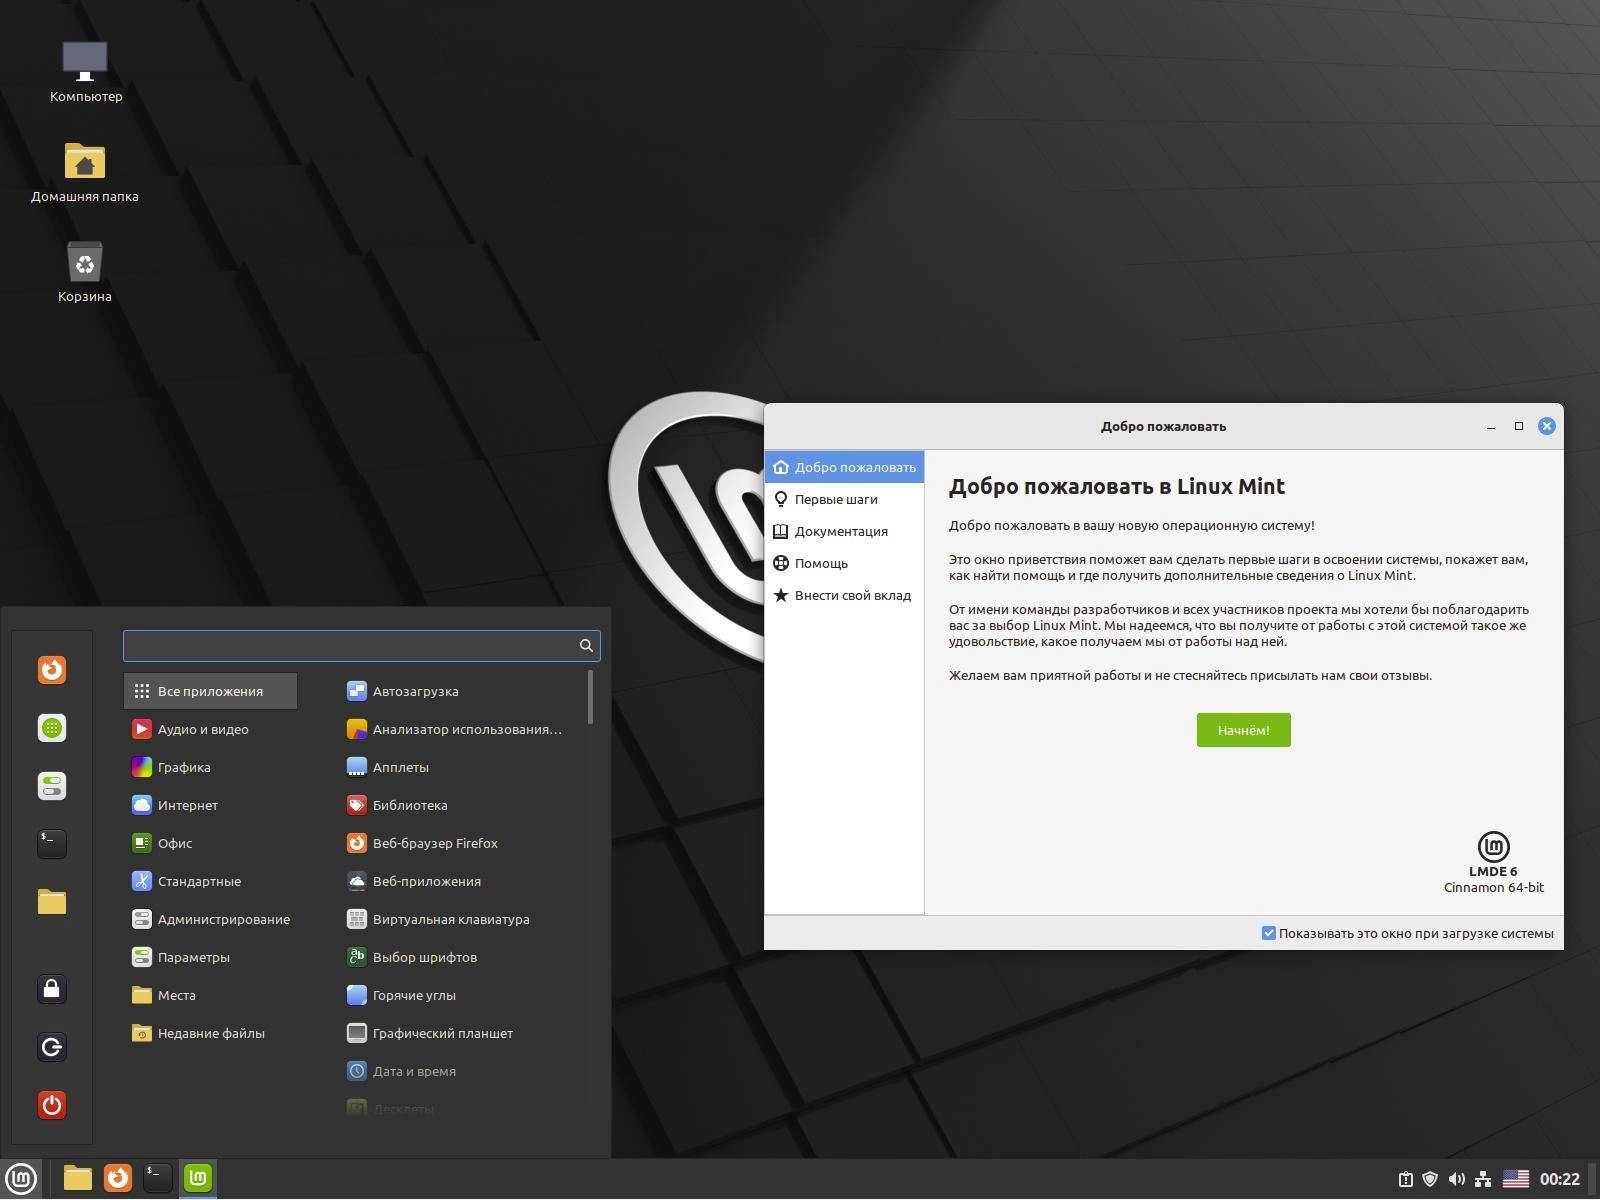Click the search magnifier icon in menu

586,646
